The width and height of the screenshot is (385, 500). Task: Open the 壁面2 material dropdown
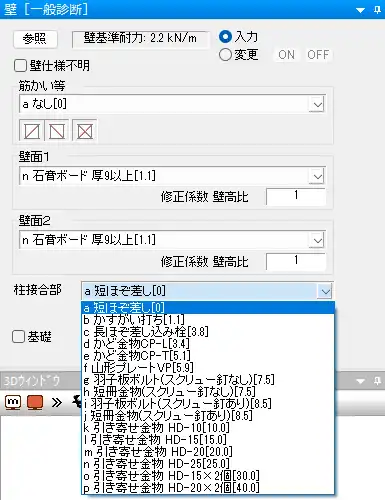(x=317, y=240)
